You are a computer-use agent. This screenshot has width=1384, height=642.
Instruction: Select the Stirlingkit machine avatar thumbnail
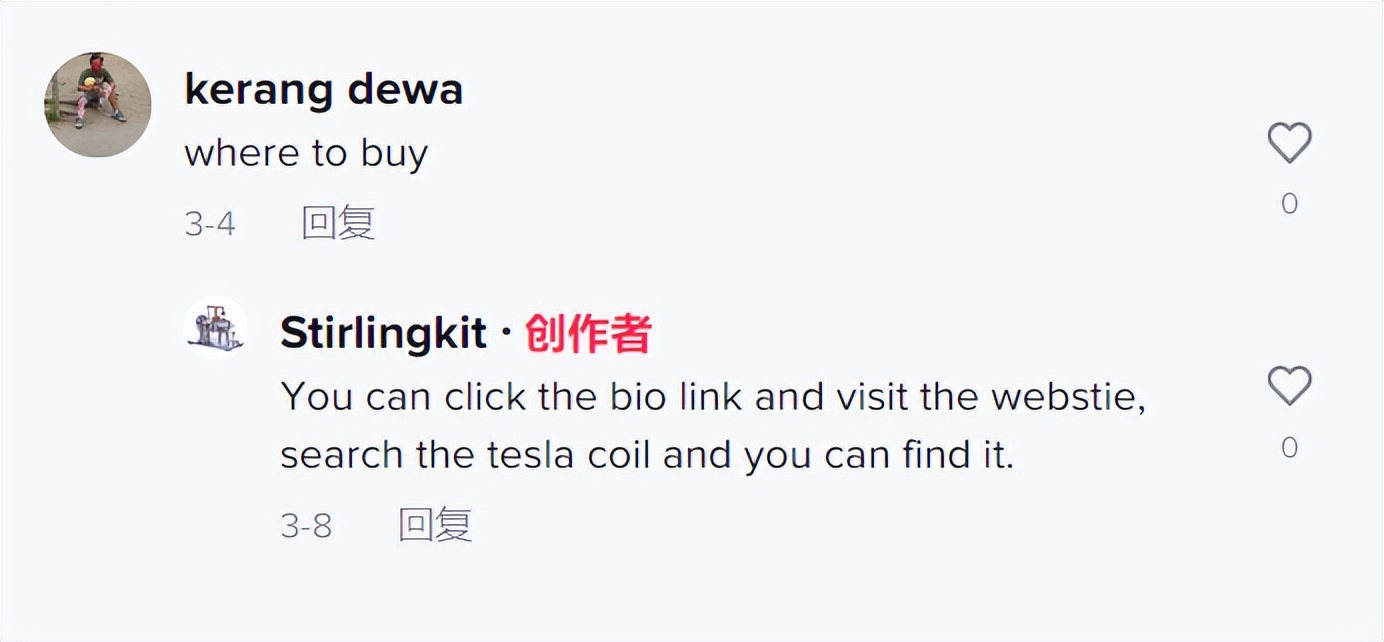[x=216, y=326]
